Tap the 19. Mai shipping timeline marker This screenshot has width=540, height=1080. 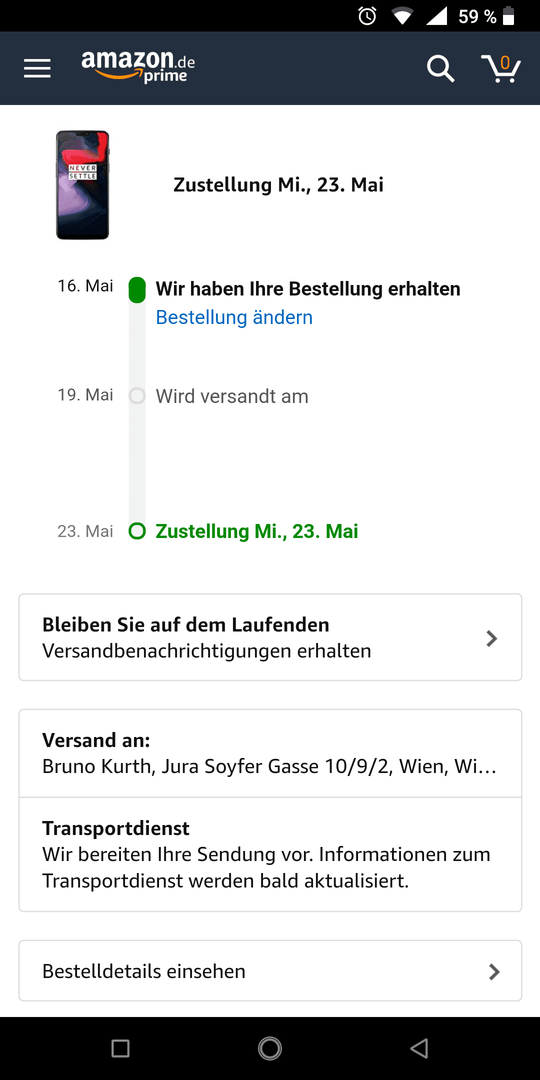(x=137, y=396)
